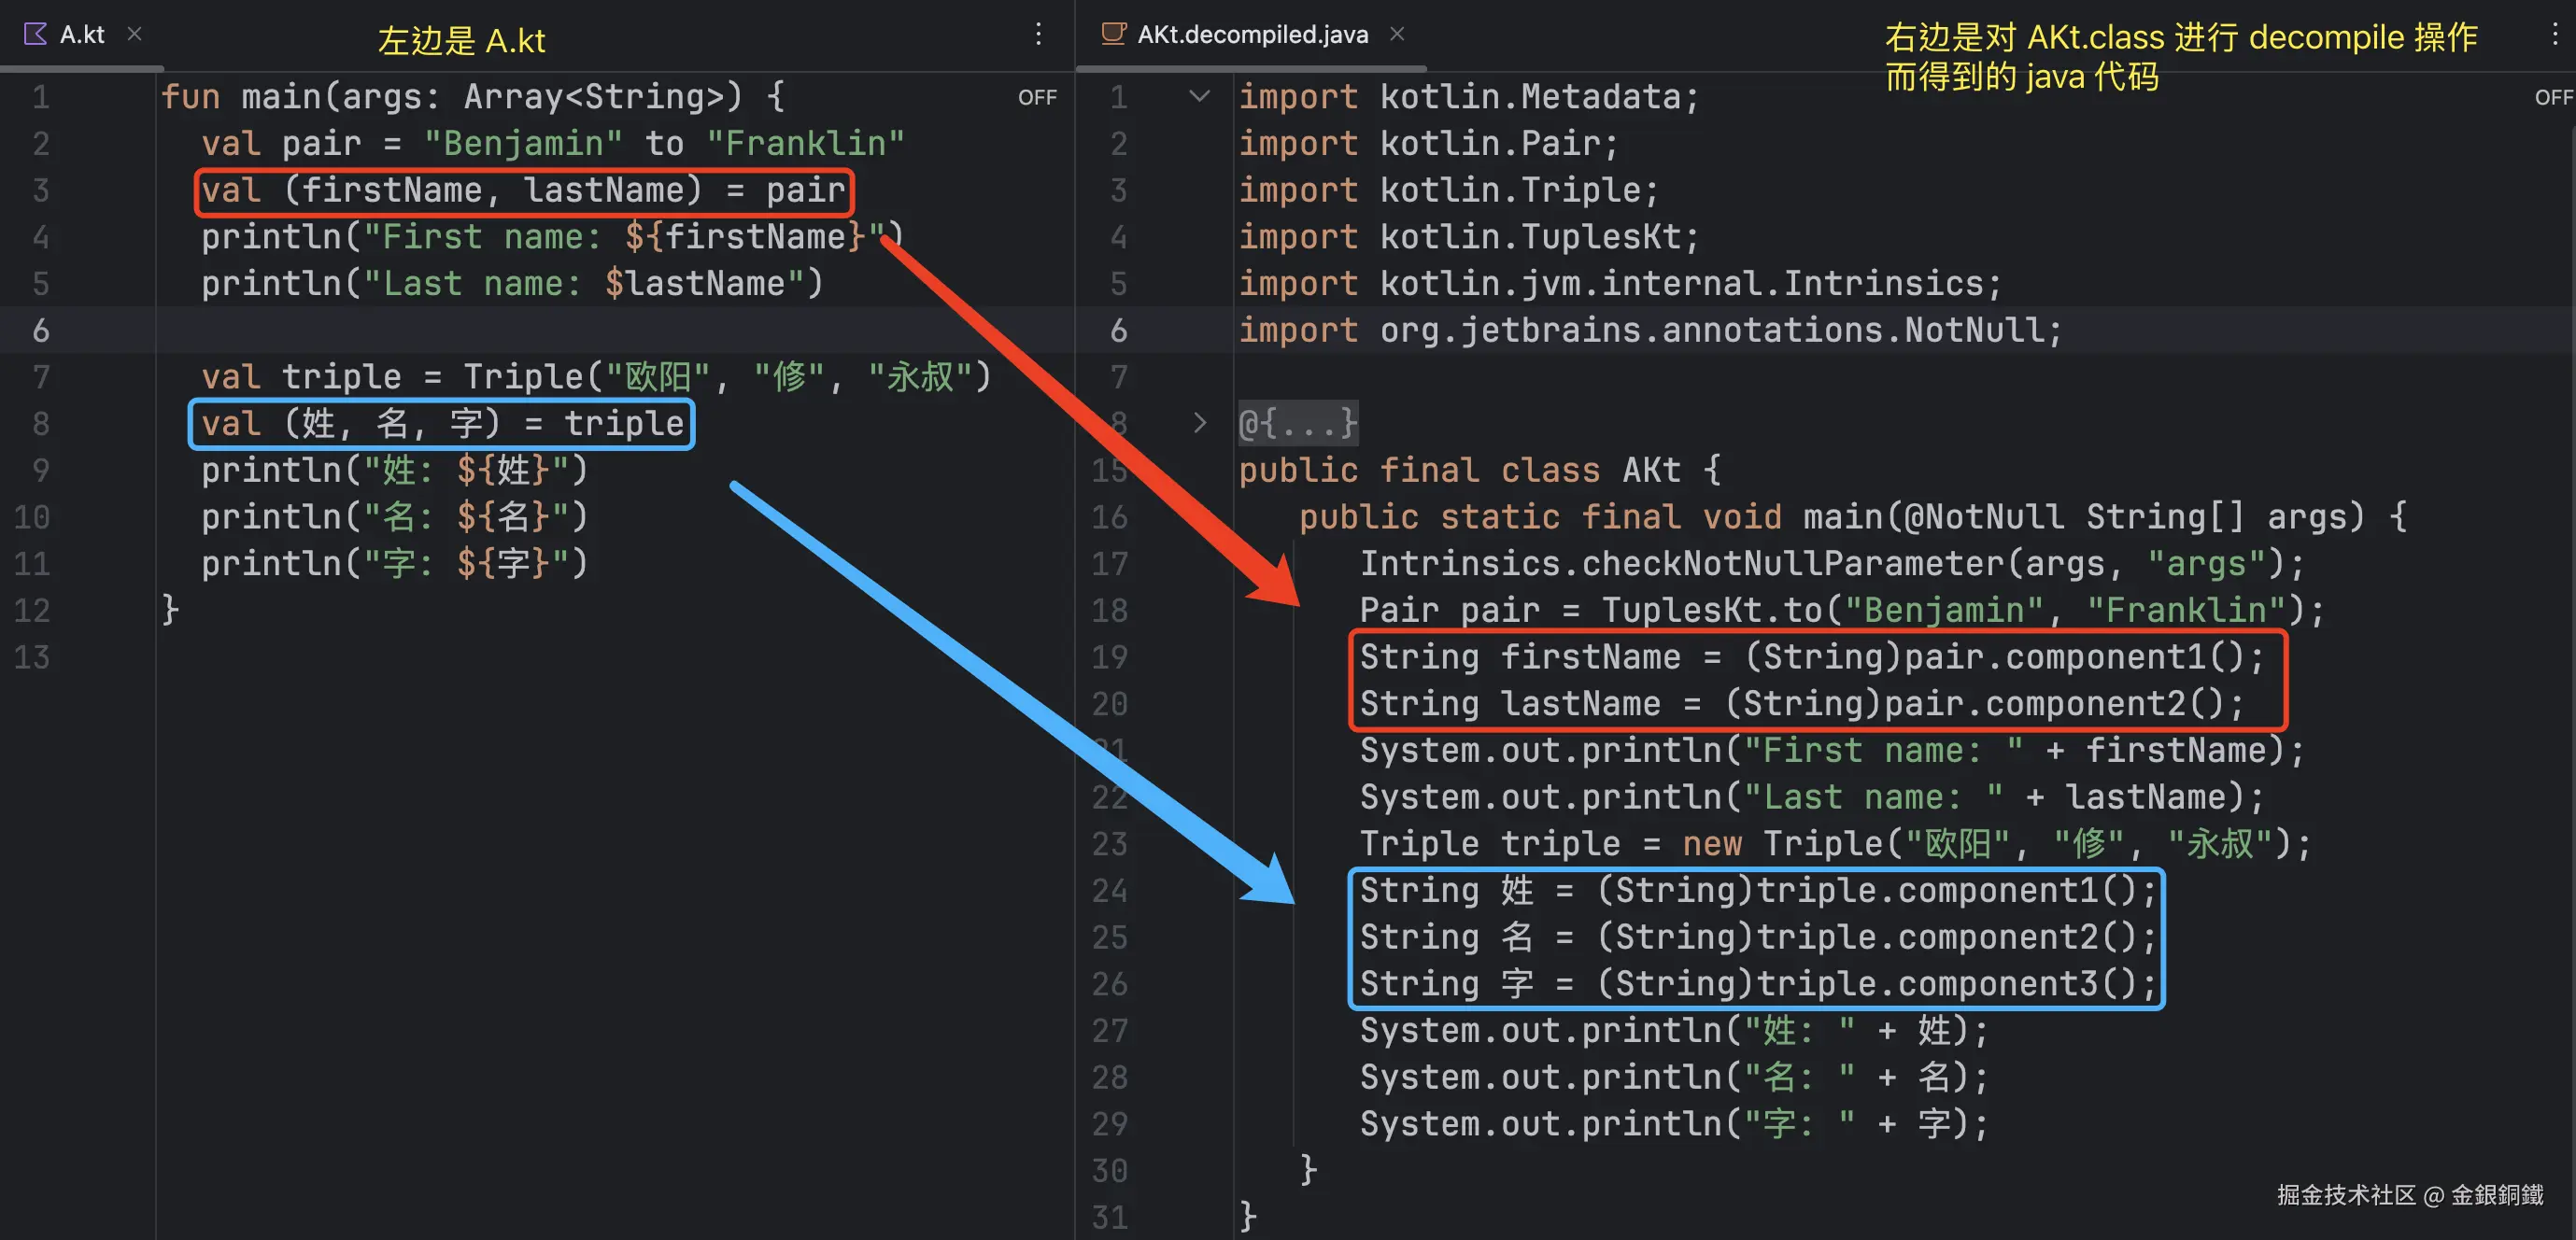Click the Kotlin file icon on A.kt tab
This screenshot has width=2576, height=1240.
[35, 34]
